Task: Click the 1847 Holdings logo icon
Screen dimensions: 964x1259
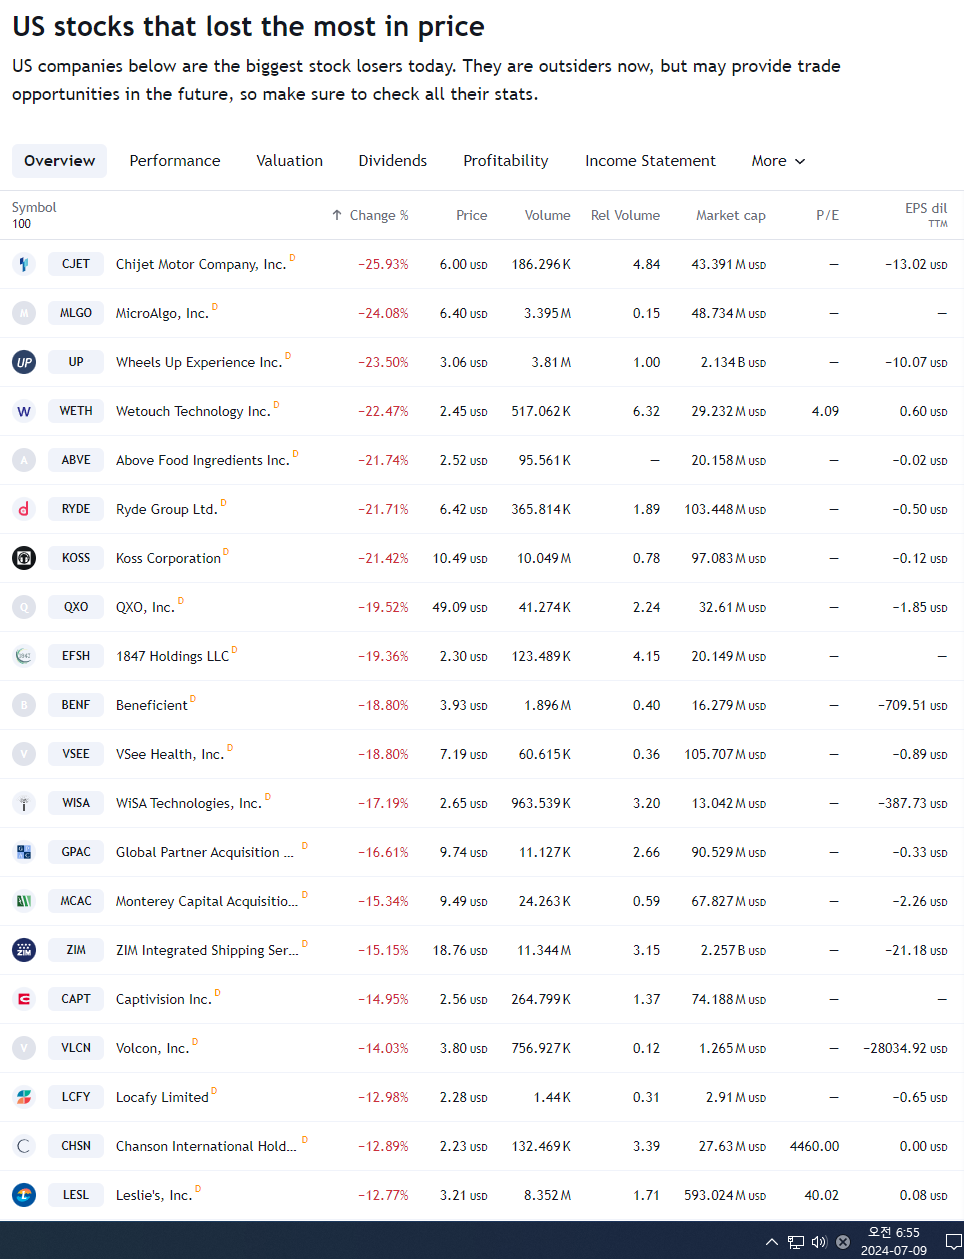Action: point(24,656)
